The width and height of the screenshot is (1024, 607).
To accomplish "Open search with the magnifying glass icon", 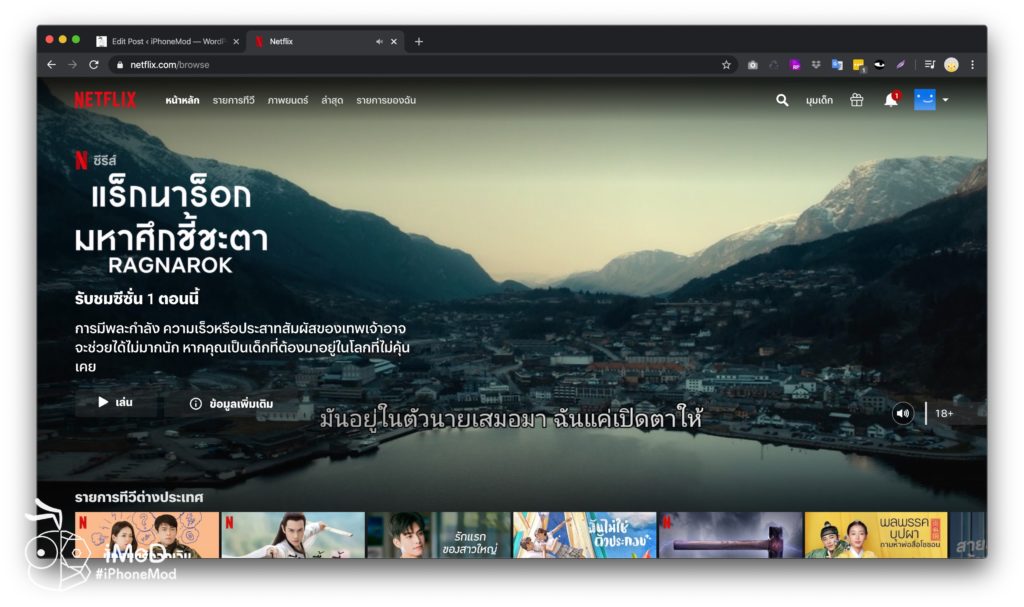I will point(781,100).
